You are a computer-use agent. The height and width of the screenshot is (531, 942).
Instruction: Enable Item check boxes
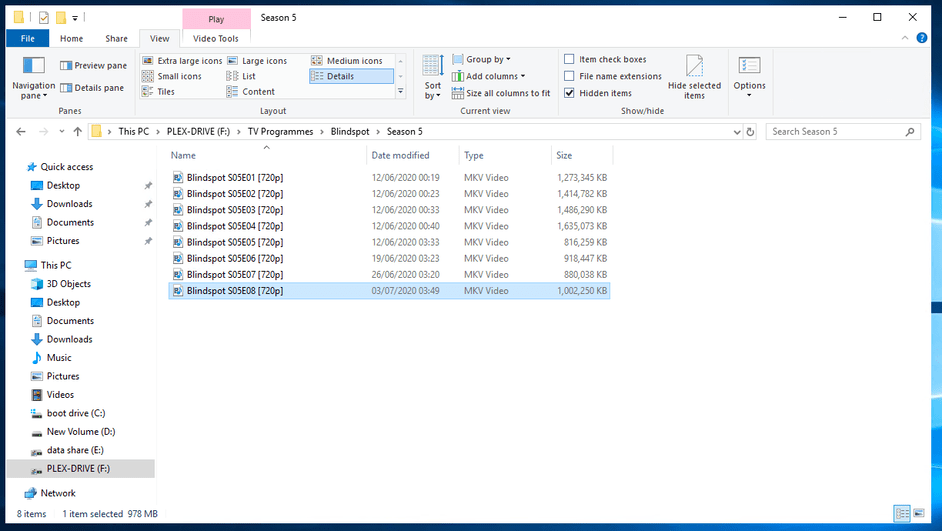coord(606,59)
